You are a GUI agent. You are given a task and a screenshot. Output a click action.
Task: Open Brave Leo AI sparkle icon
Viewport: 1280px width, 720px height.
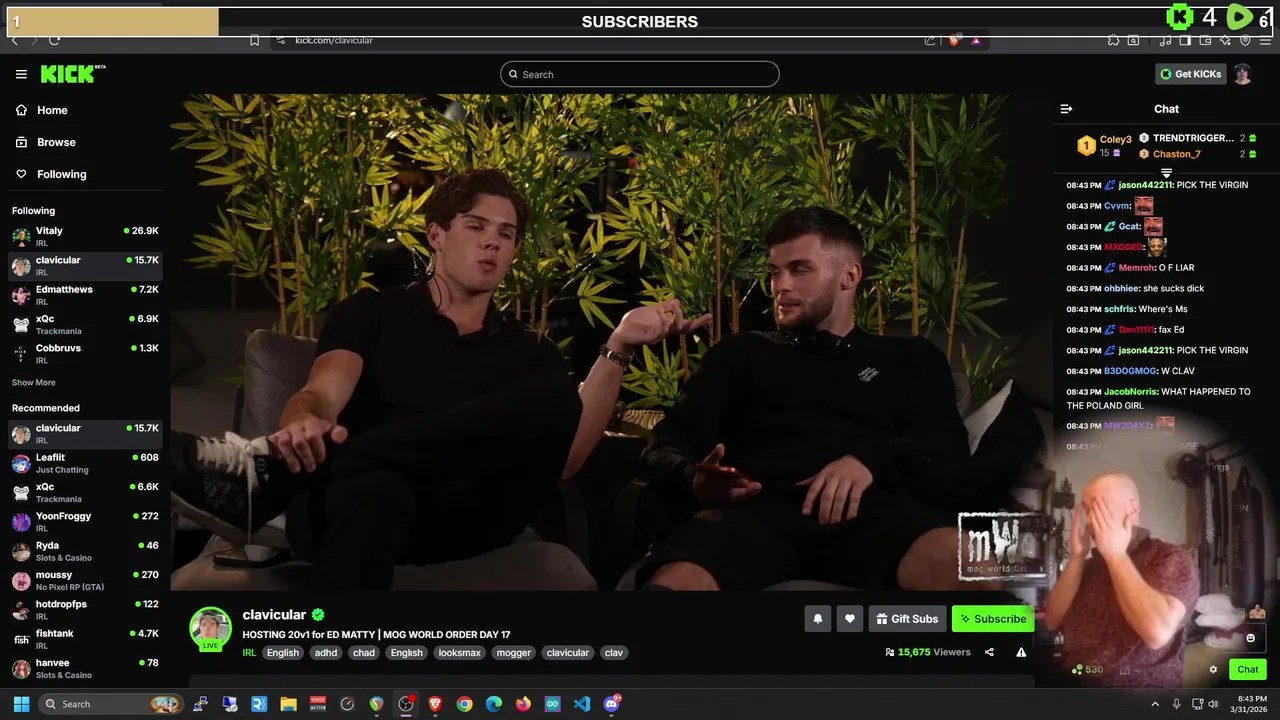coord(1225,40)
